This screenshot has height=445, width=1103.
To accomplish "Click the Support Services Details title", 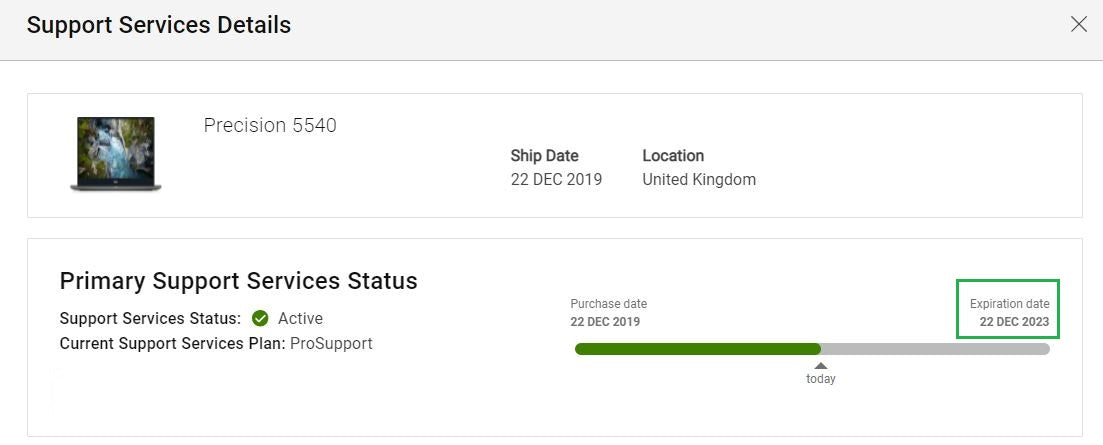I will coord(159,25).
